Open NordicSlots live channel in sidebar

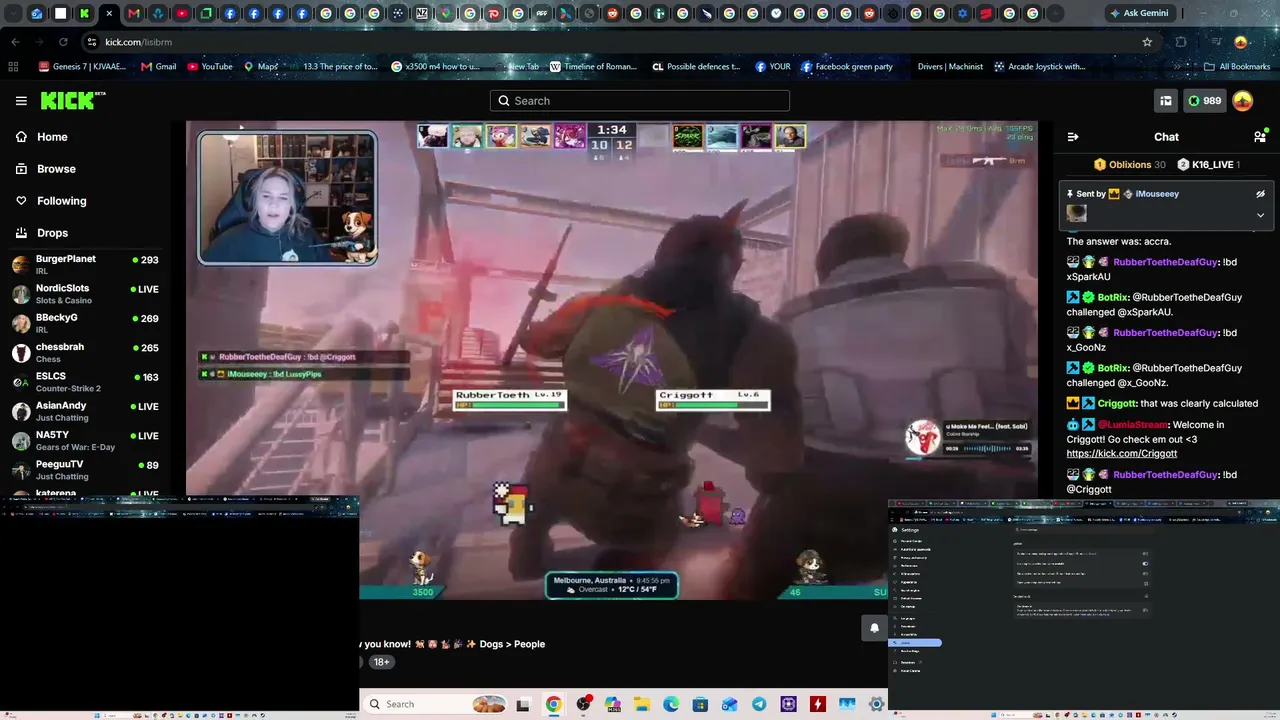[x=85, y=294]
